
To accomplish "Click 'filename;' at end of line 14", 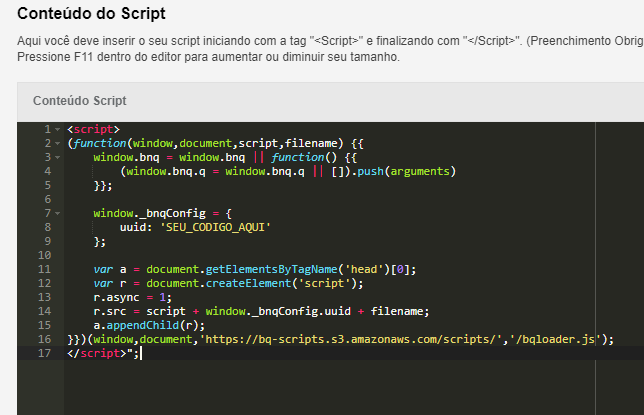I will [x=400, y=311].
